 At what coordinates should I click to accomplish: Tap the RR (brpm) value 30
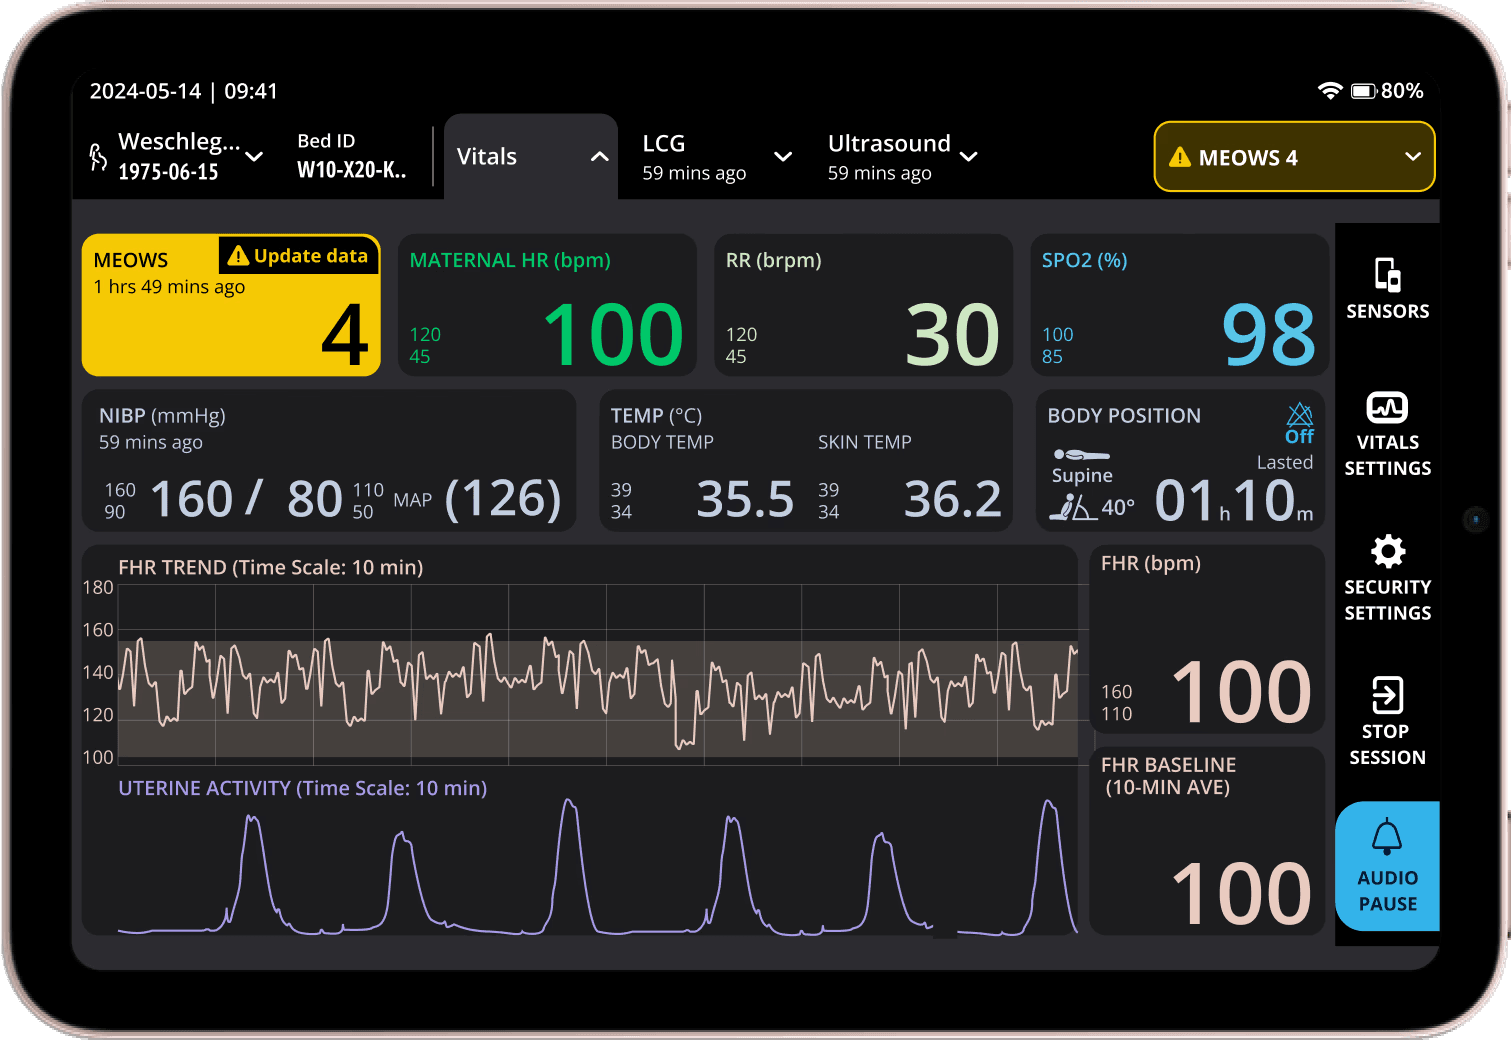tap(952, 335)
